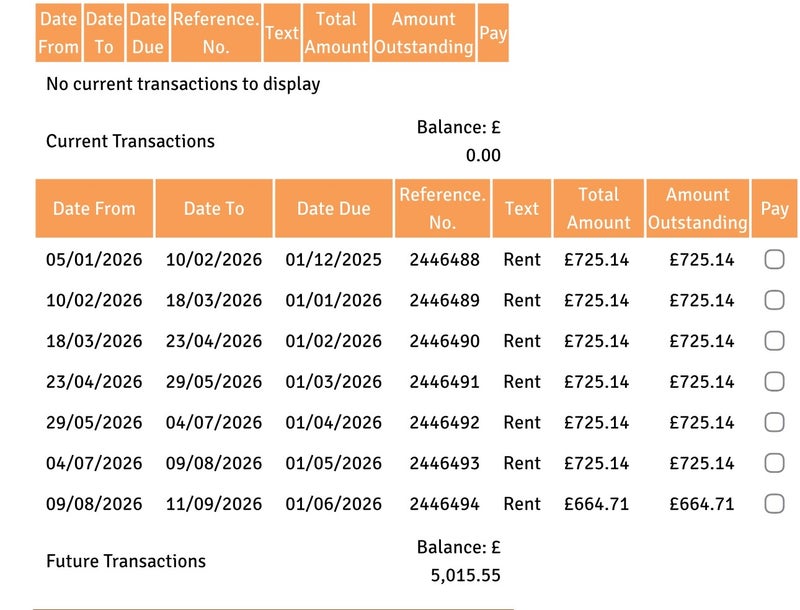Image resolution: width=800 pixels, height=610 pixels.
Task: Click Amount Outstanding header in future transactions table
Action: (x=697, y=208)
